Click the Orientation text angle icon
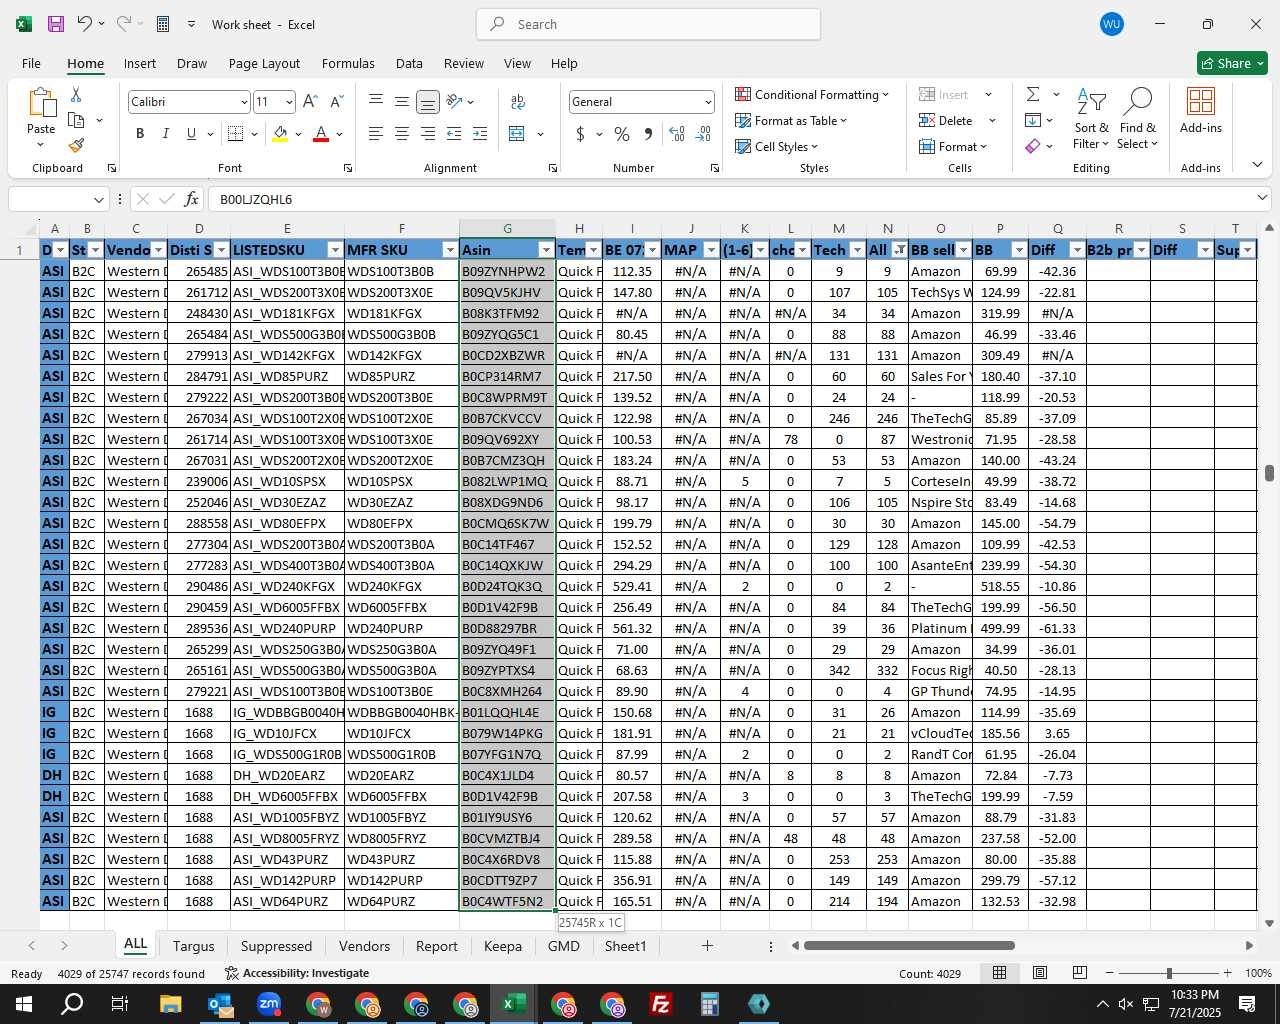1280x1024 pixels. [x=454, y=101]
